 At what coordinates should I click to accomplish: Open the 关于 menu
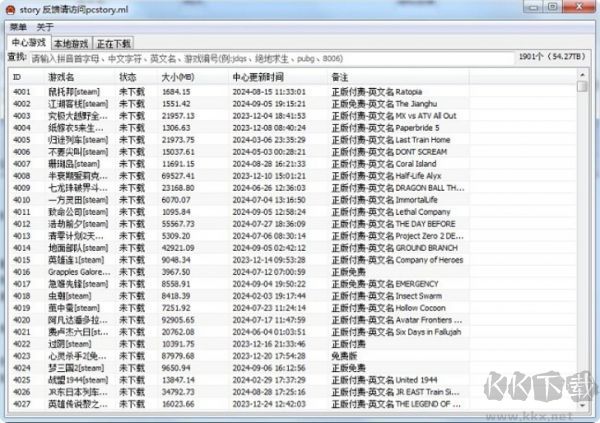(x=45, y=27)
